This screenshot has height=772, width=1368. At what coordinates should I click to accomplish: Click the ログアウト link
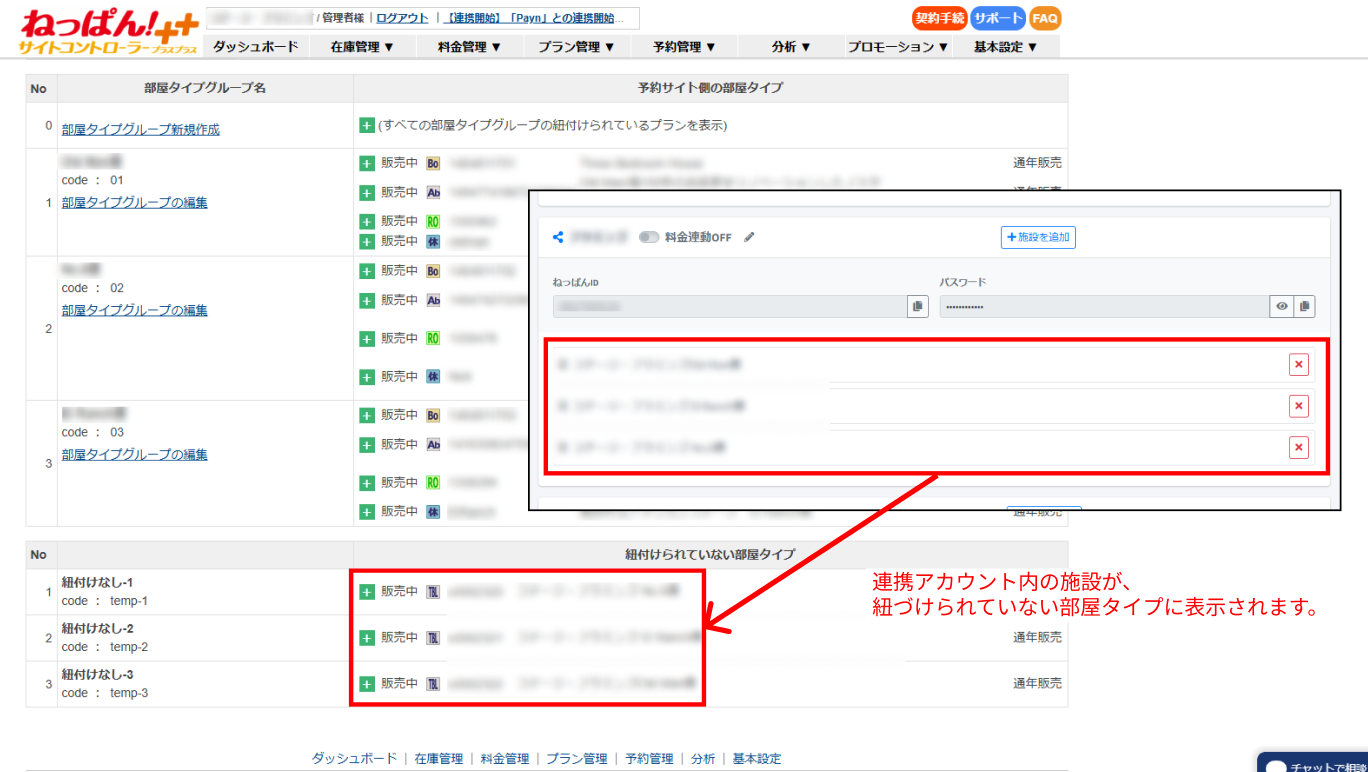click(x=402, y=18)
